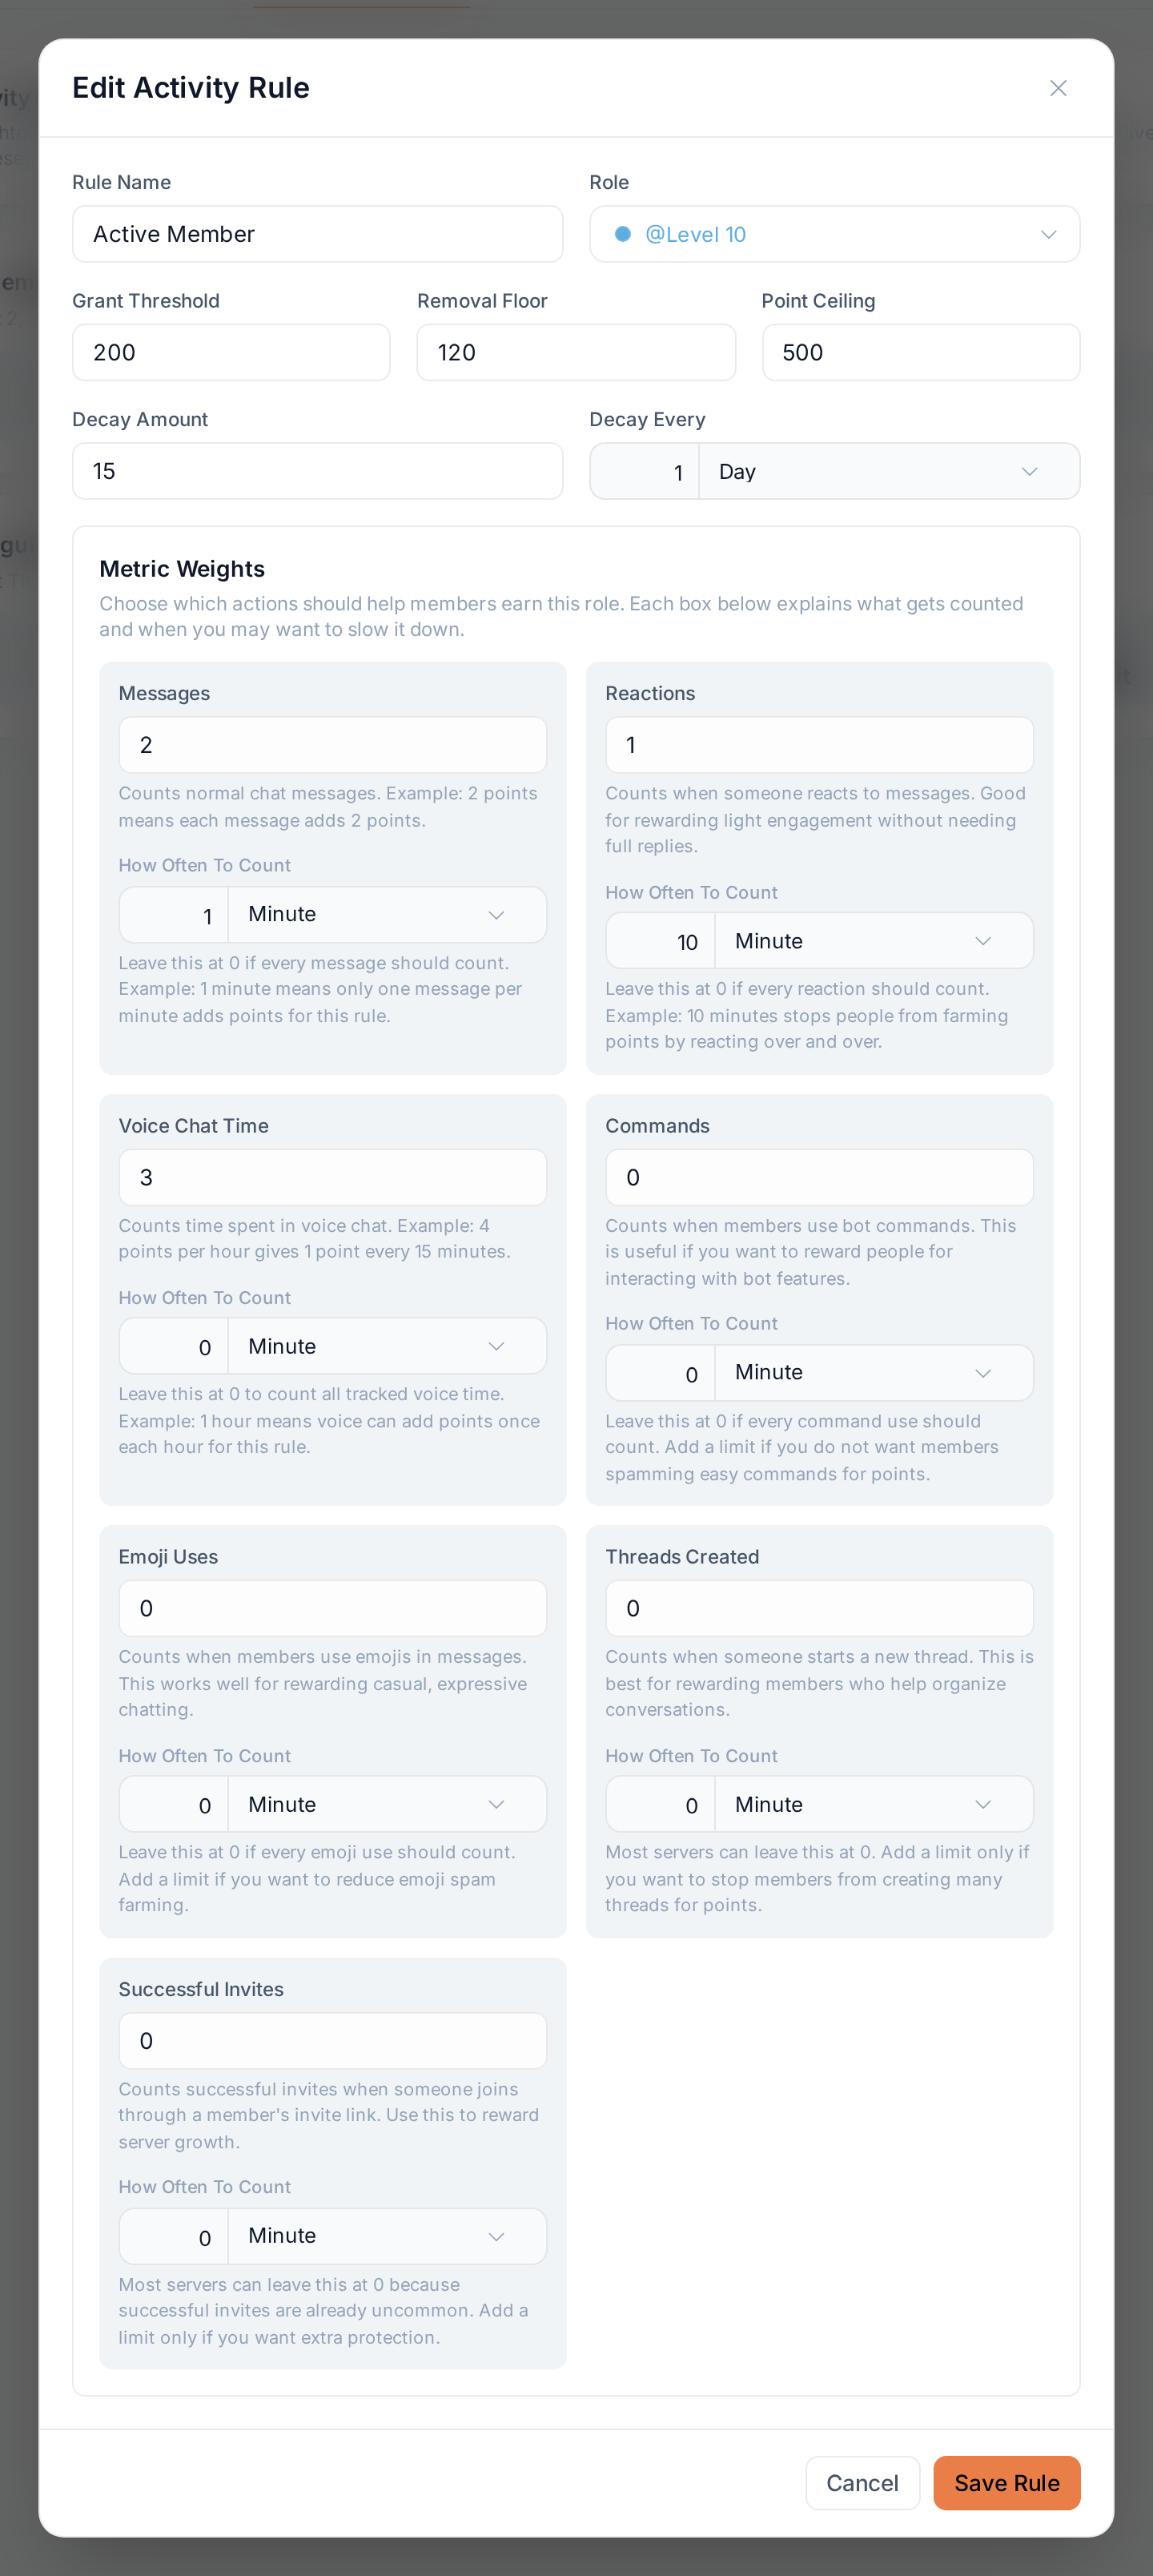Expand the Decay Every Day unit dropdown
1153x2576 pixels.
(889, 471)
